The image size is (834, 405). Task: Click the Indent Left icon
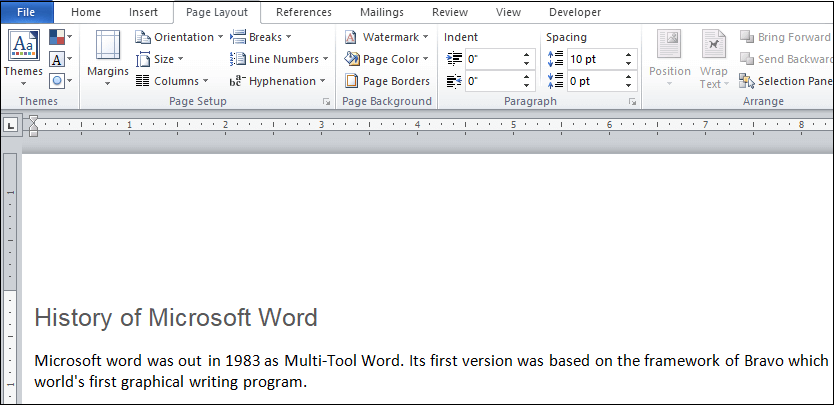(x=454, y=59)
